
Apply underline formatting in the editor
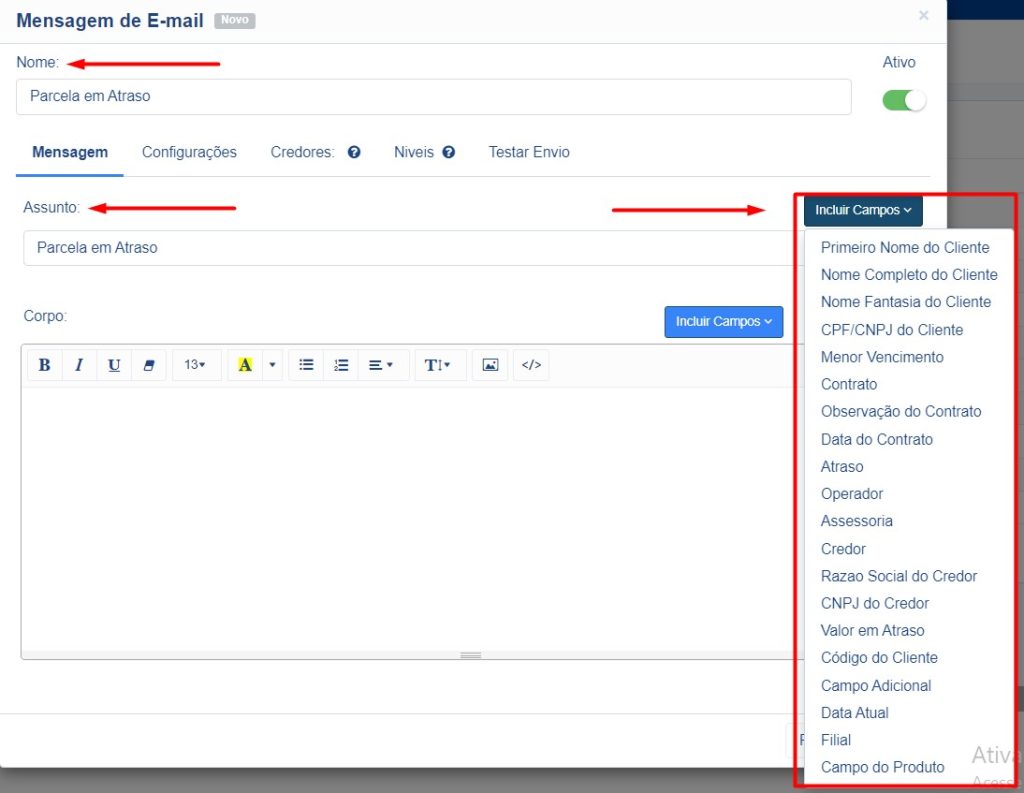click(x=114, y=365)
